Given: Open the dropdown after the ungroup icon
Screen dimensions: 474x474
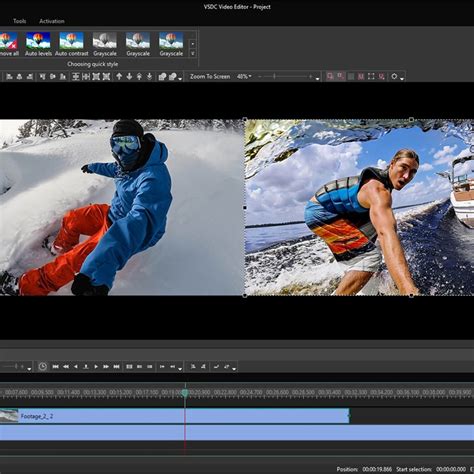Looking at the screenshot, I should point(180,79).
